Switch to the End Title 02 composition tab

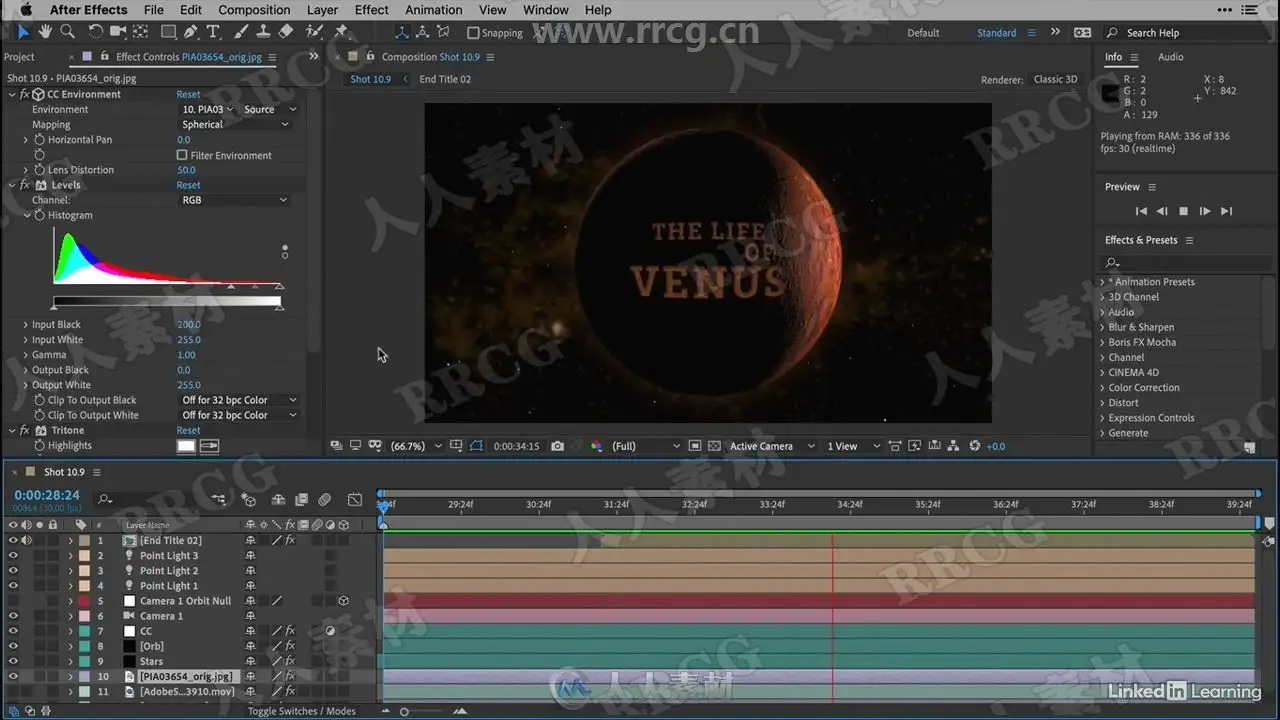pyautogui.click(x=445, y=79)
